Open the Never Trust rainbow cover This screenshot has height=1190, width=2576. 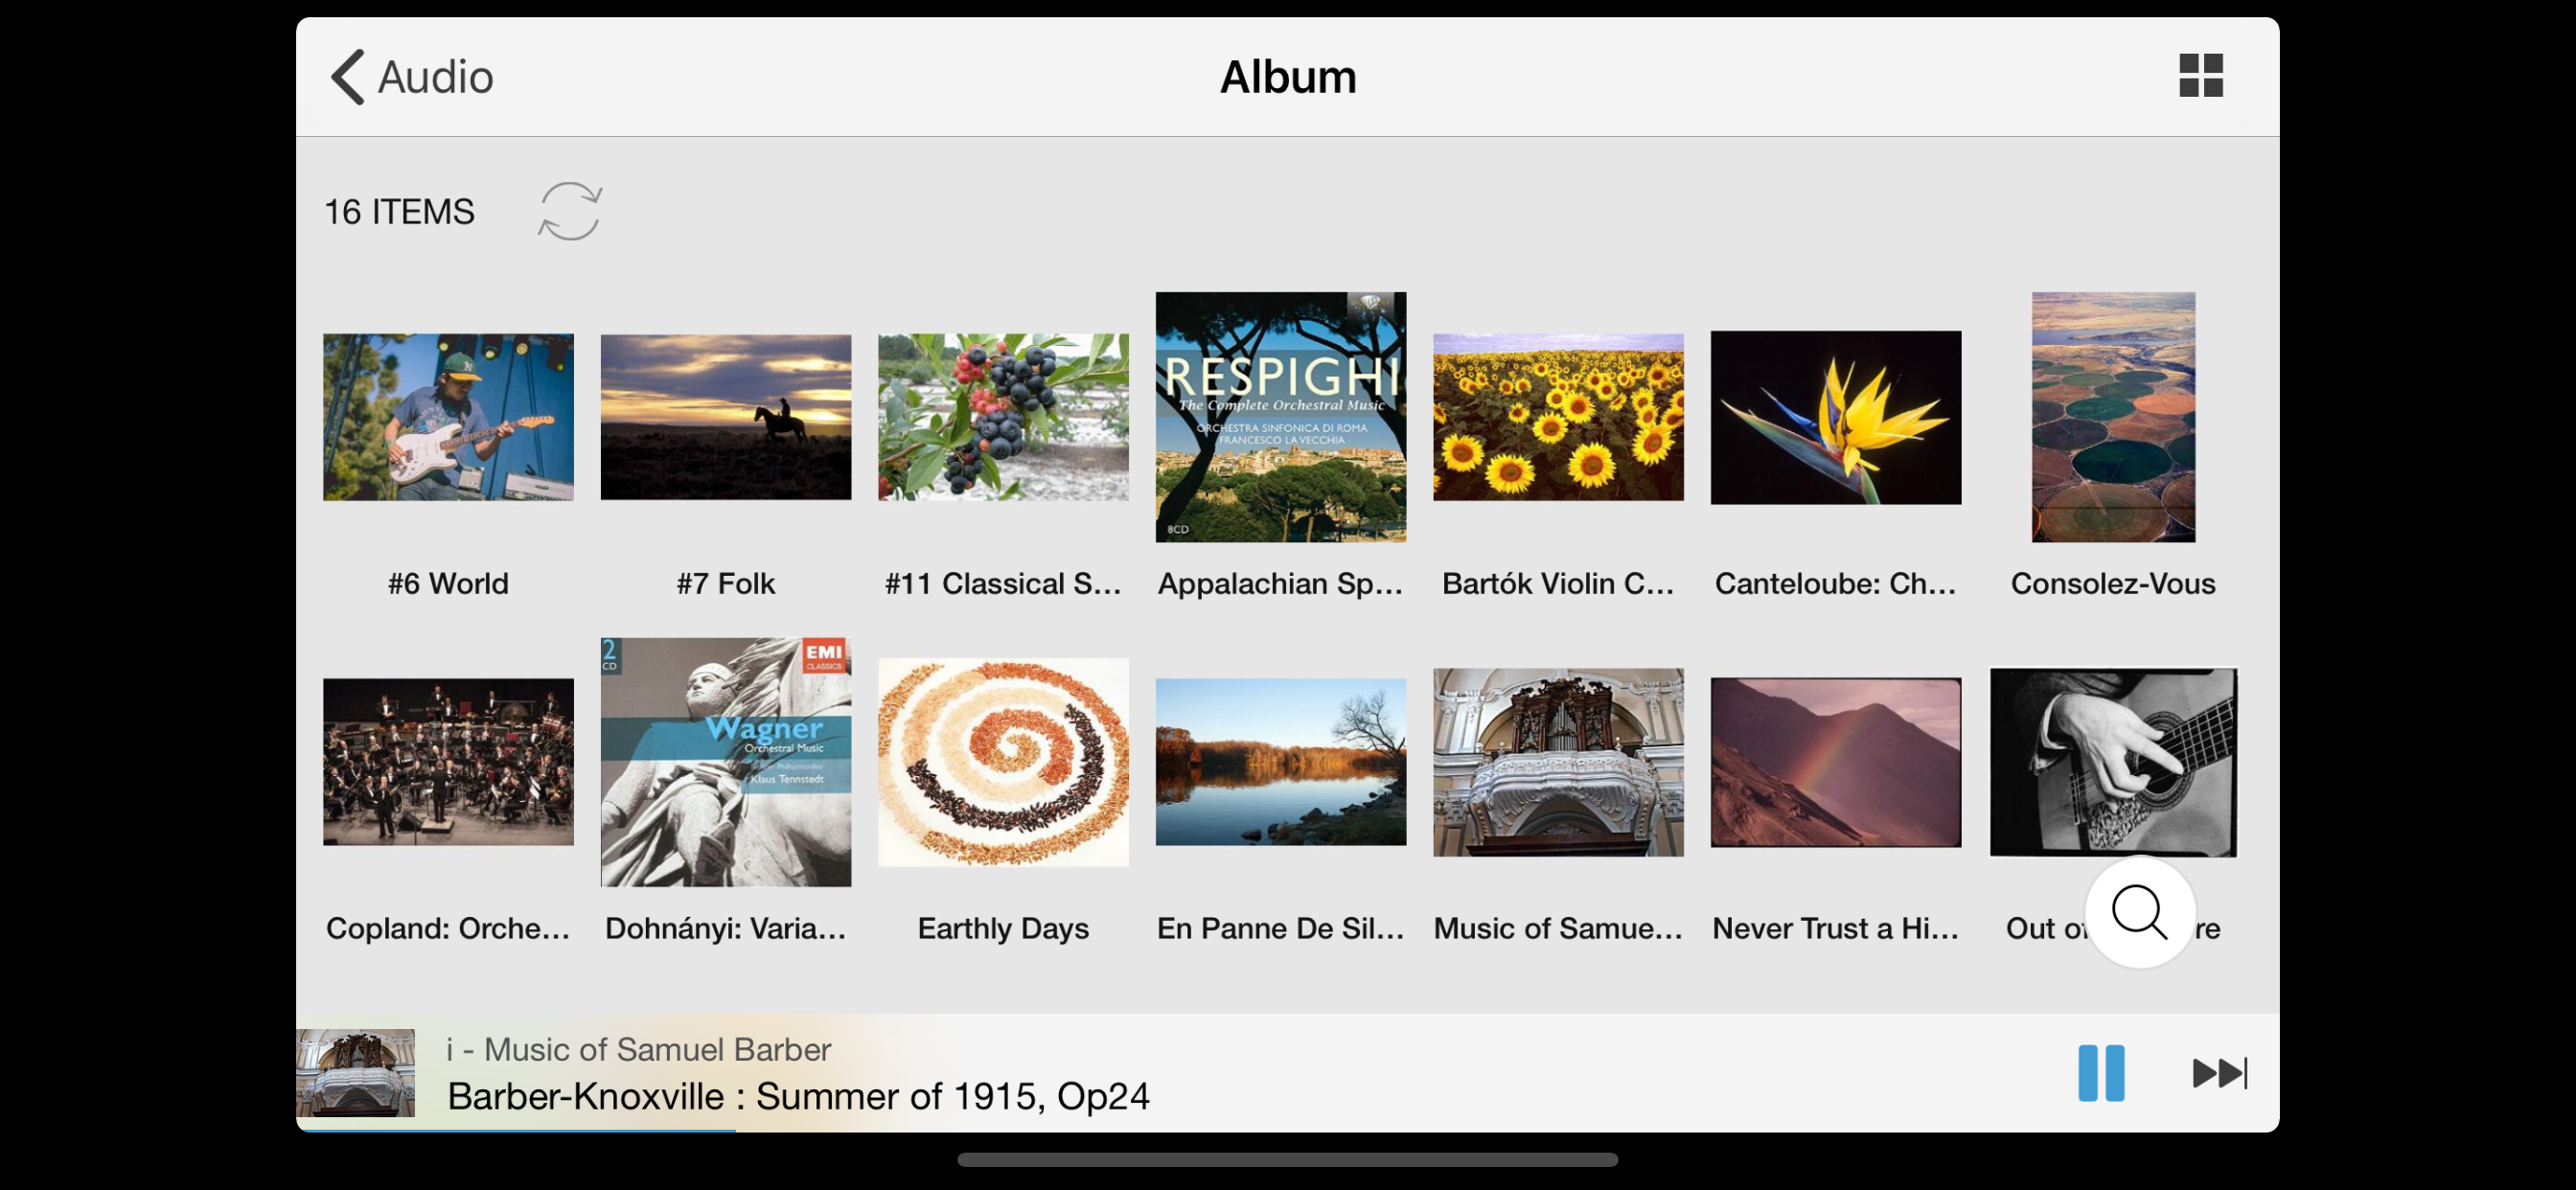(x=1836, y=762)
